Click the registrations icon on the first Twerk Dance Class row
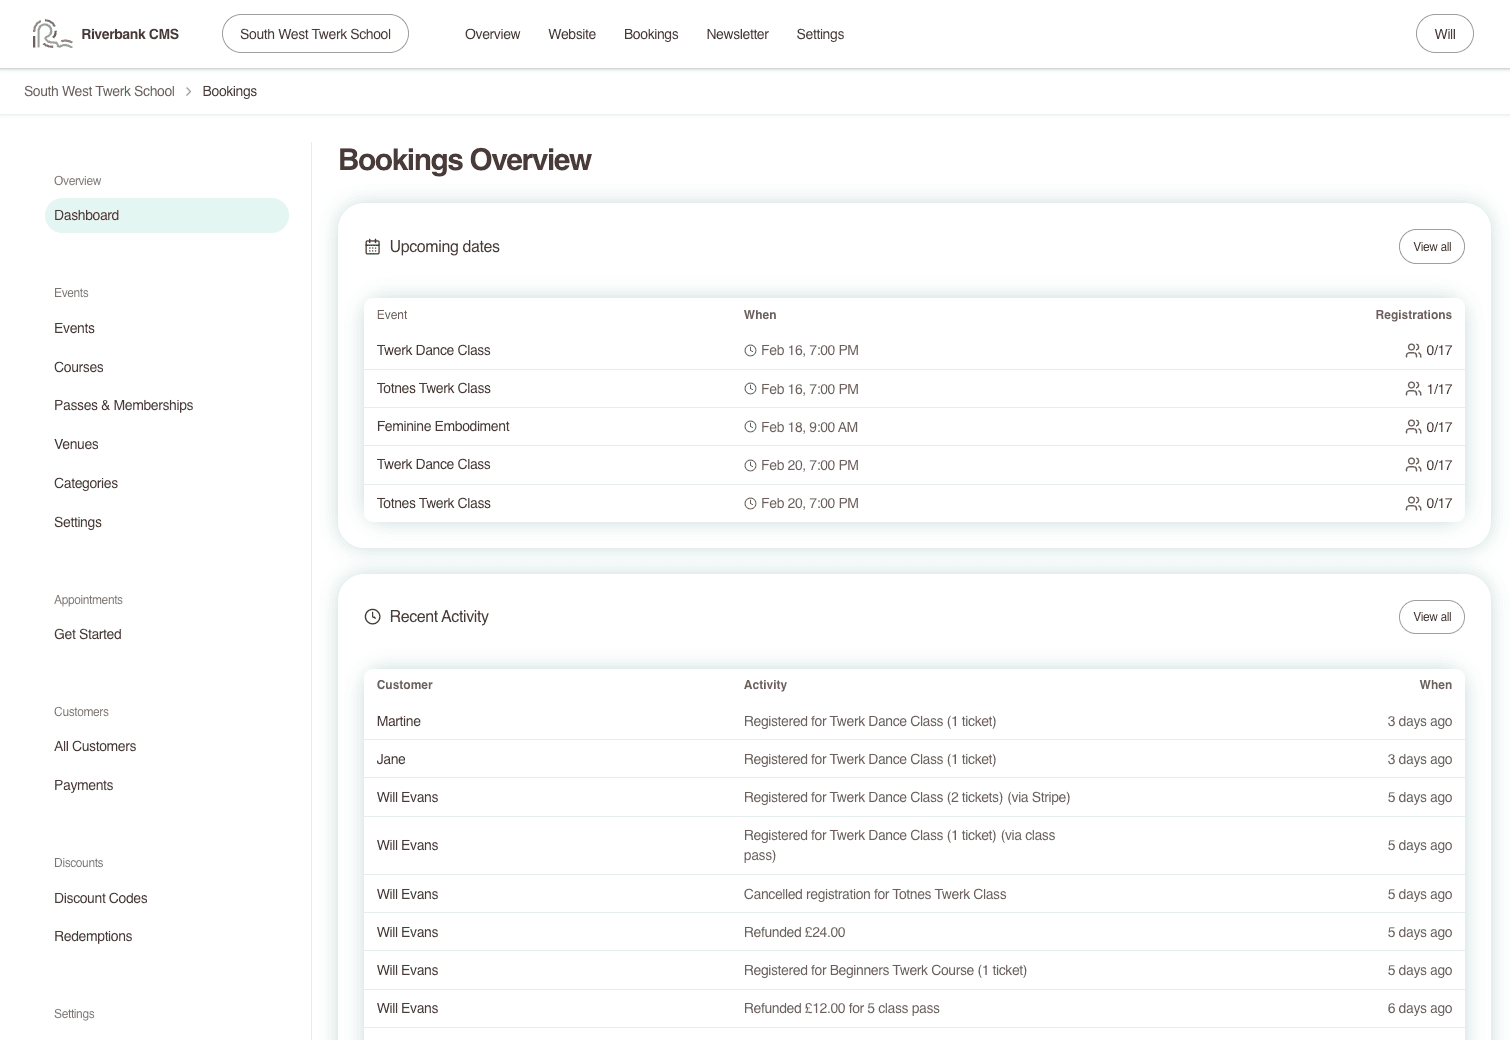 point(1413,350)
